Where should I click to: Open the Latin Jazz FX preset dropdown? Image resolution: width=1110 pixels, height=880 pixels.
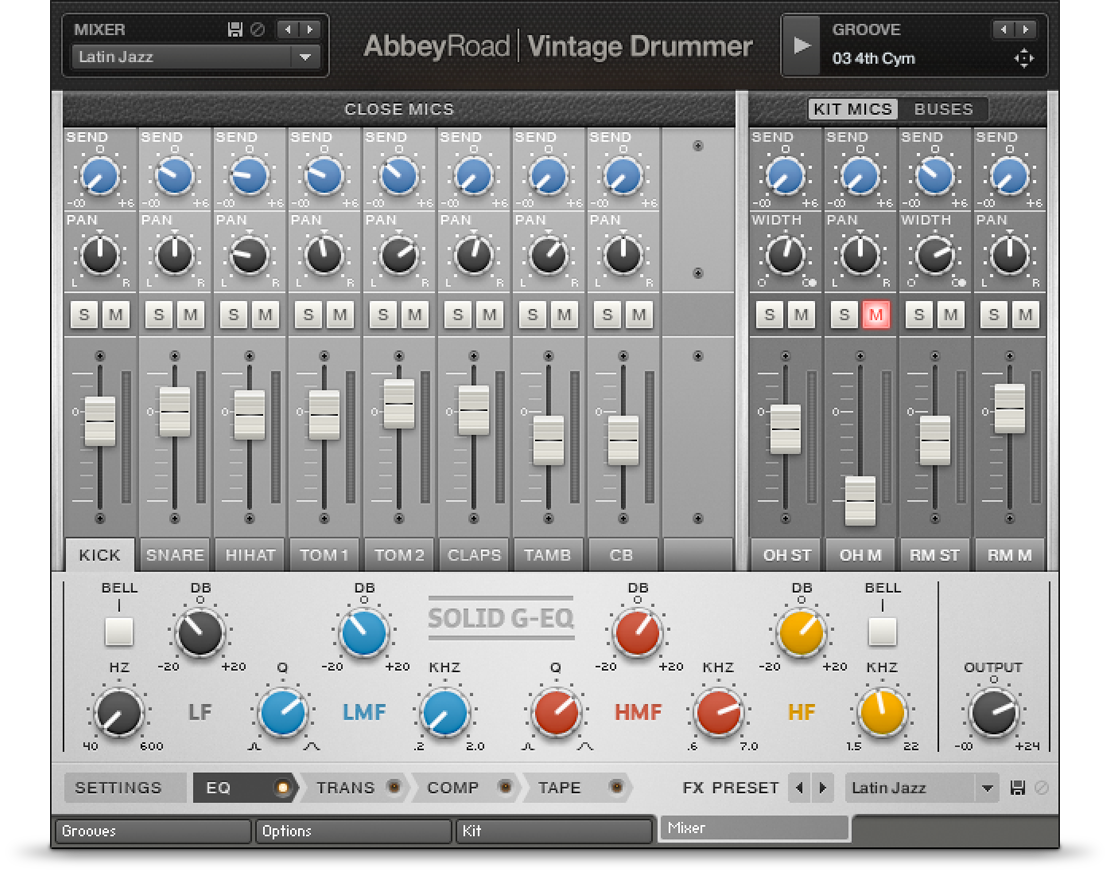[922, 788]
